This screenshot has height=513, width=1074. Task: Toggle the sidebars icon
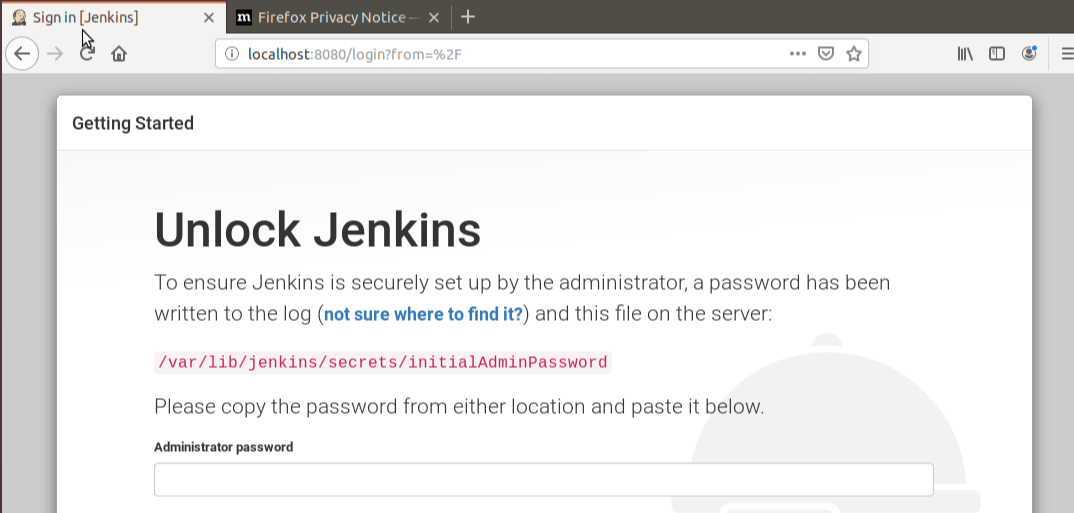[x=997, y=53]
